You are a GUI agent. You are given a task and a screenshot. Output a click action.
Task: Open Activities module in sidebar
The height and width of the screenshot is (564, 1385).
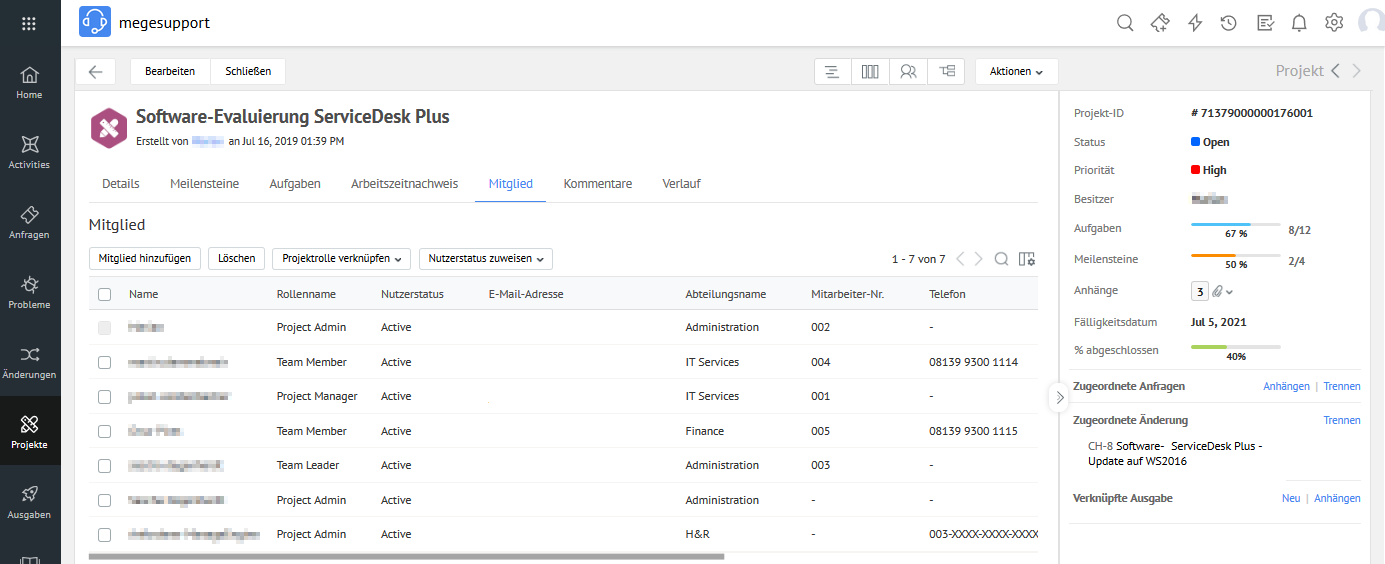pos(30,153)
